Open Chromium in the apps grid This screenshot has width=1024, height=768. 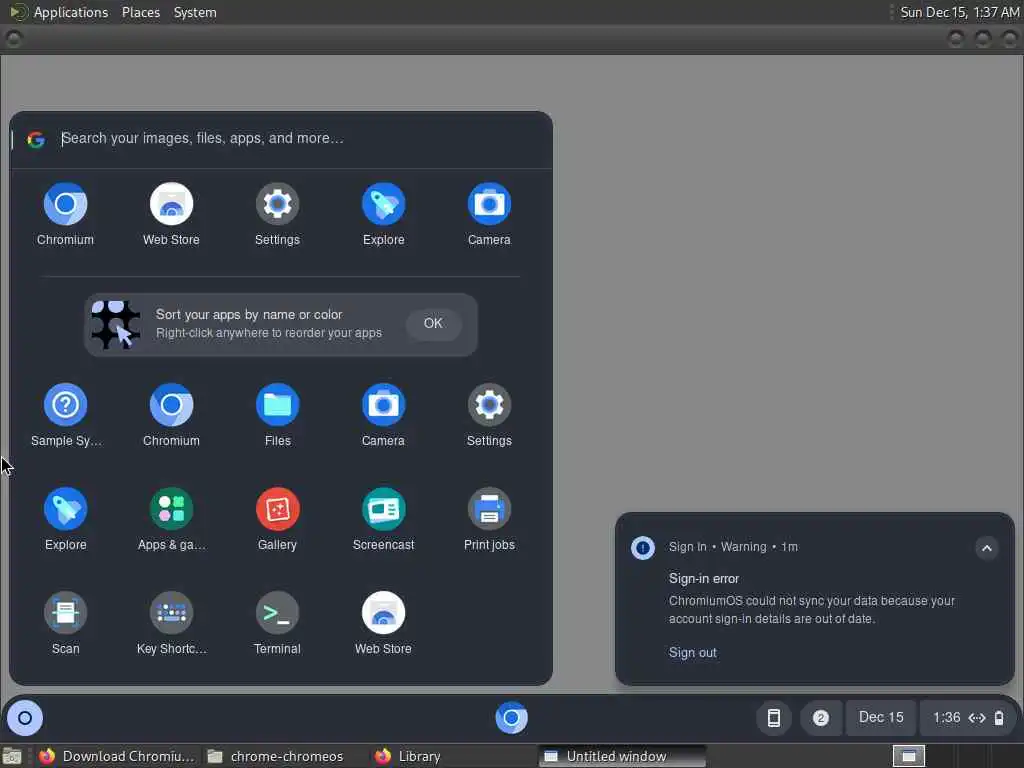point(171,415)
